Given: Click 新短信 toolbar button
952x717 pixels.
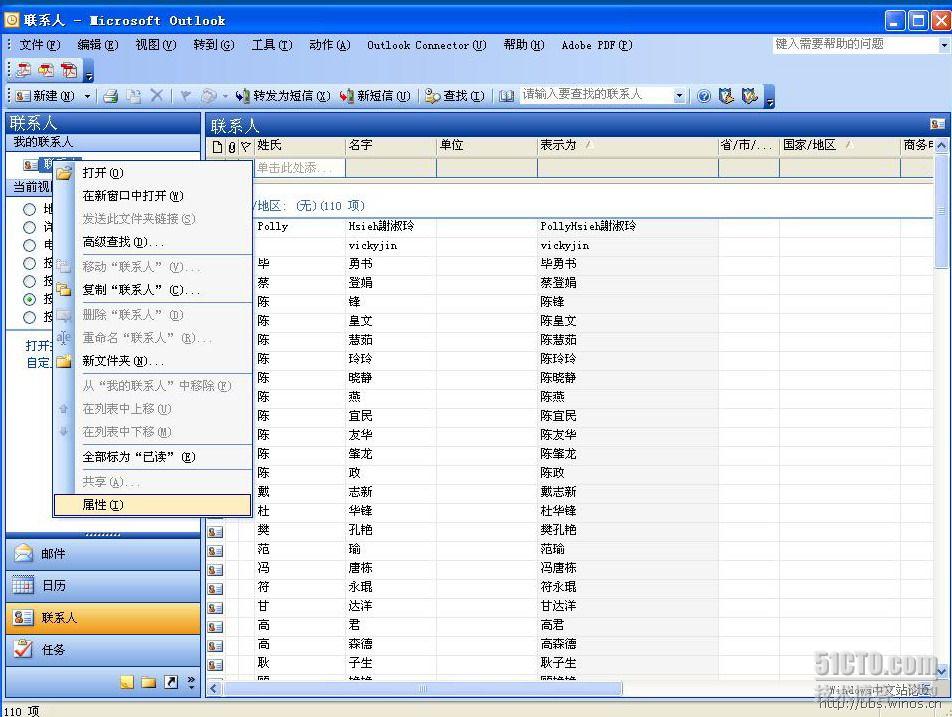Looking at the screenshot, I should 375,96.
